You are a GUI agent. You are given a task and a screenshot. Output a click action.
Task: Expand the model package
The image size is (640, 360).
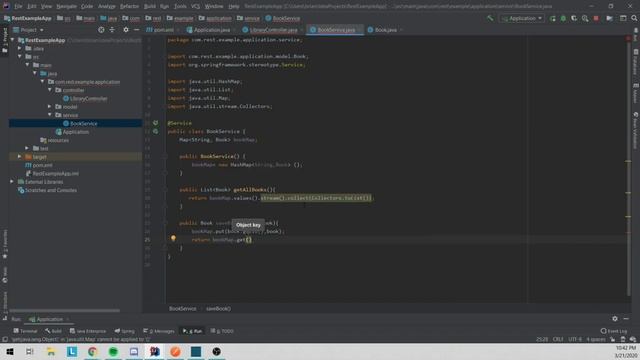pos(50,107)
